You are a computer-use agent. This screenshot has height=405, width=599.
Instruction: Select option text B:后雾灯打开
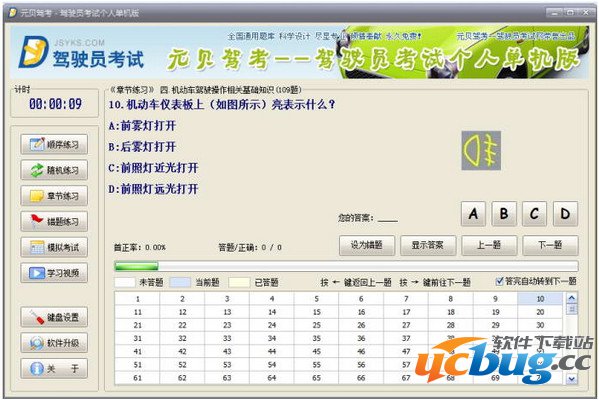(142, 147)
